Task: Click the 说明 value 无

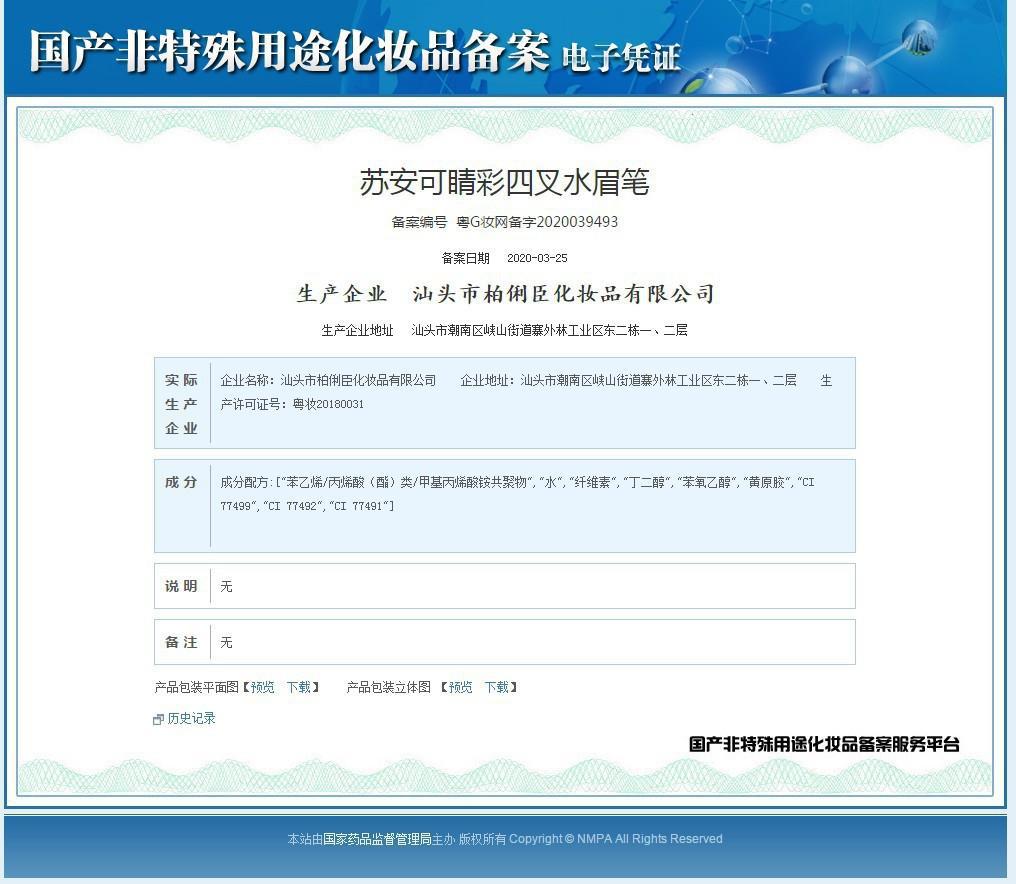Action: pos(226,587)
